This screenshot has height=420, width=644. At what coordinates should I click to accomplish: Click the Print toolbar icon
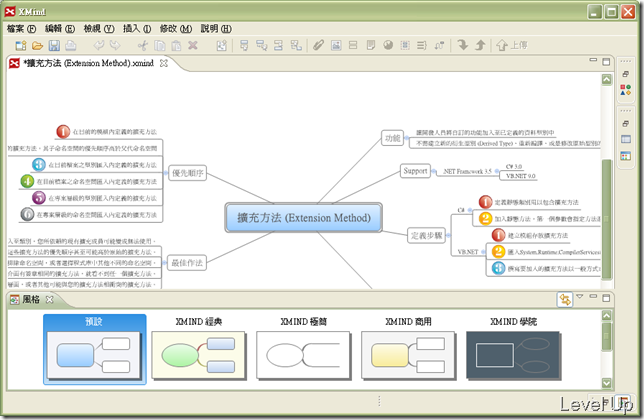coord(71,45)
